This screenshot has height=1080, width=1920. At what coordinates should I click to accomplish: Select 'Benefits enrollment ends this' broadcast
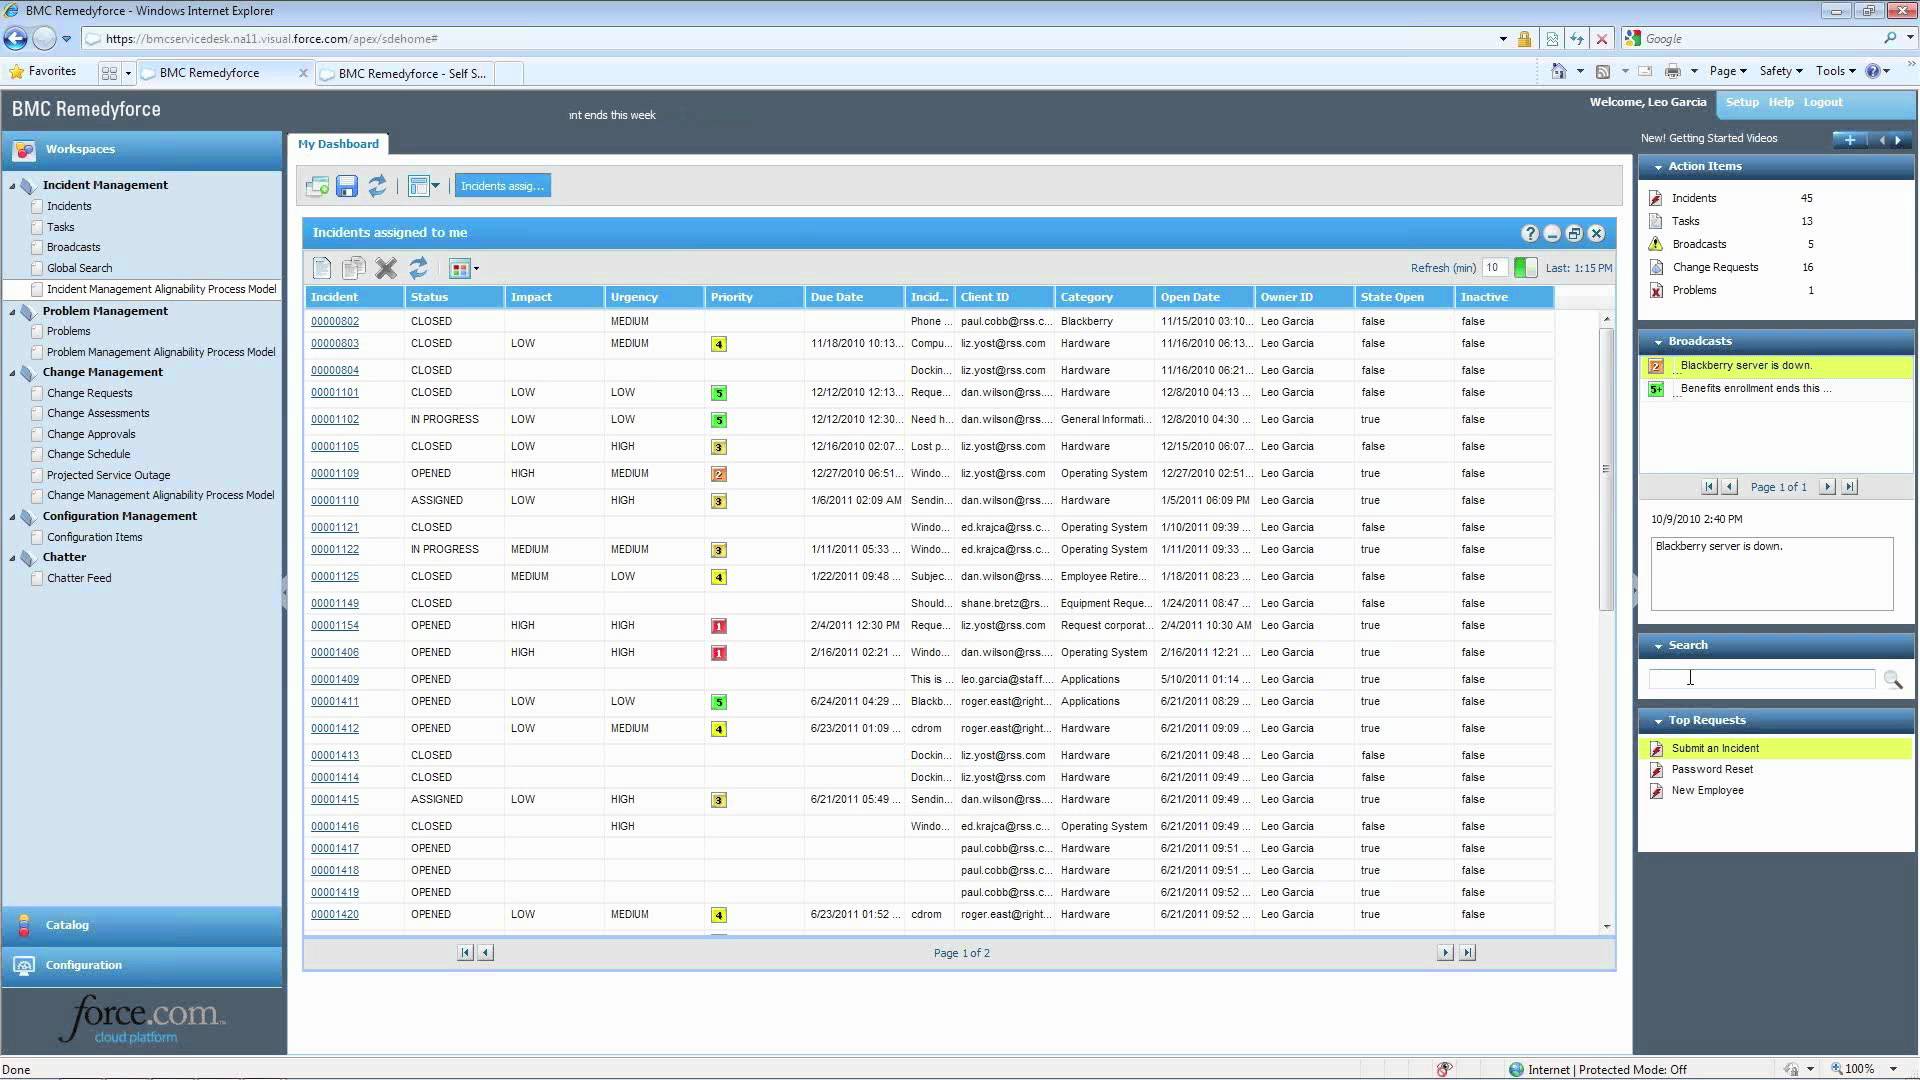click(x=1776, y=389)
